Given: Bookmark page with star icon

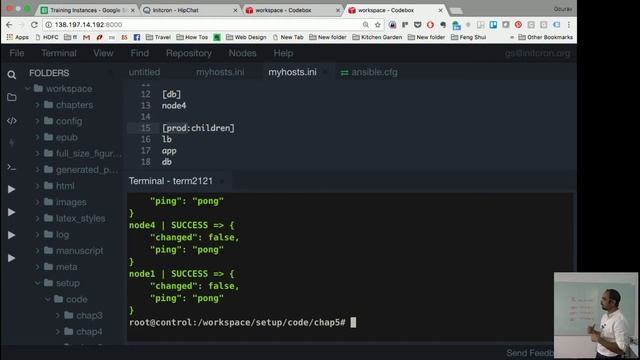Looking at the screenshot, I should pos(378,25).
